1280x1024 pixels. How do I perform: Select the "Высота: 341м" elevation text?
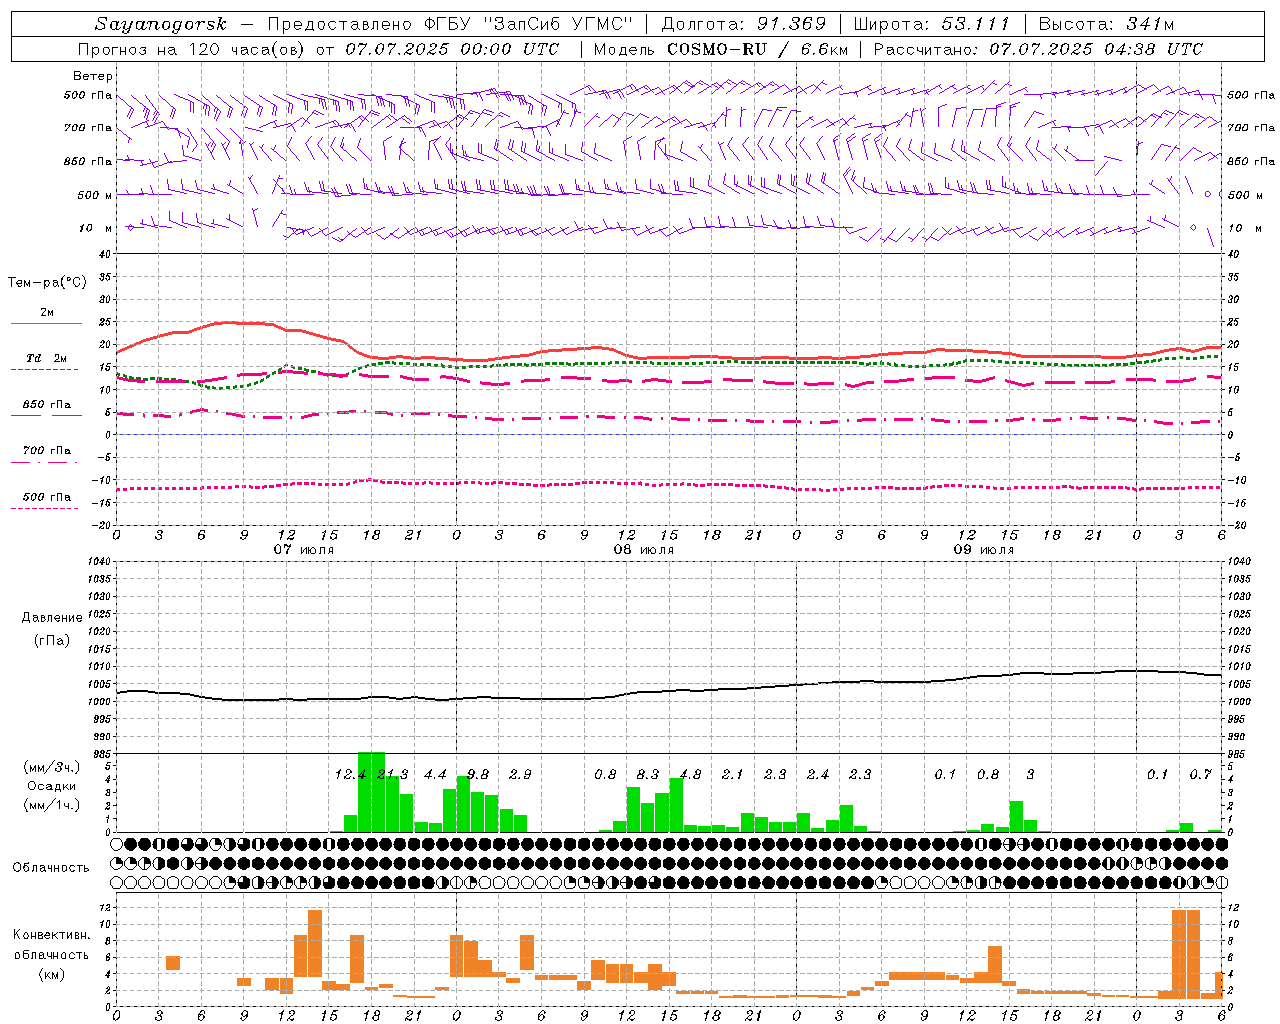1106,24
